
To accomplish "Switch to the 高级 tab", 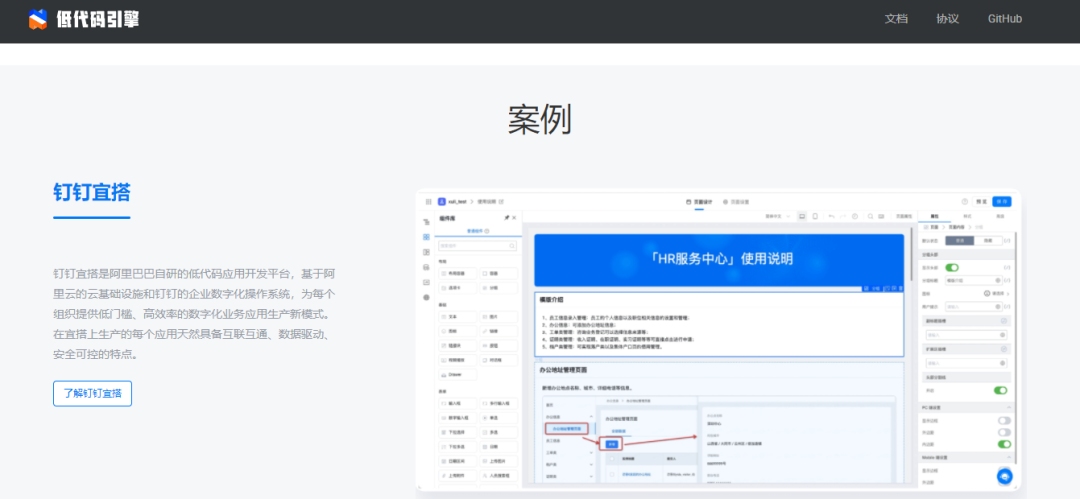I will [1000, 216].
